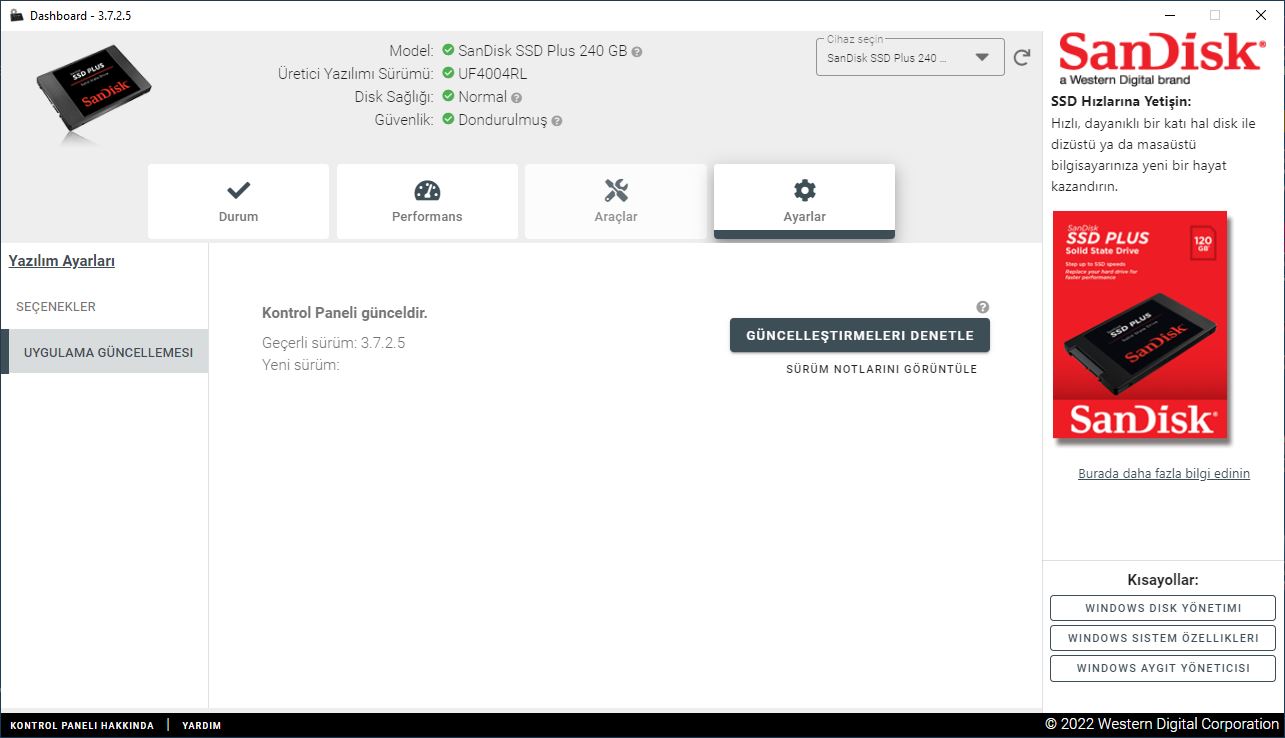1285x738 pixels.
Task: Click the Yazılım Ayarları heading
Action: [62, 261]
